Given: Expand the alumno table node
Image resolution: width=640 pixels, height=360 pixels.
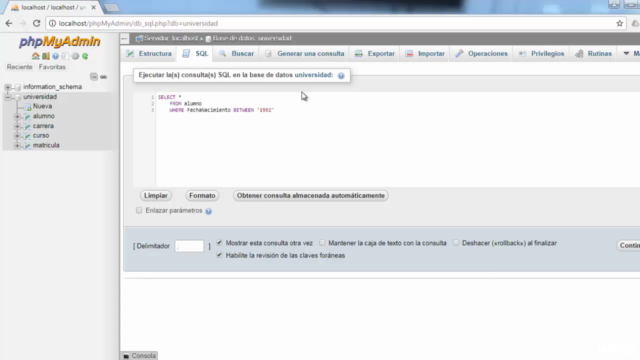Looking at the screenshot, I should coord(17,116).
